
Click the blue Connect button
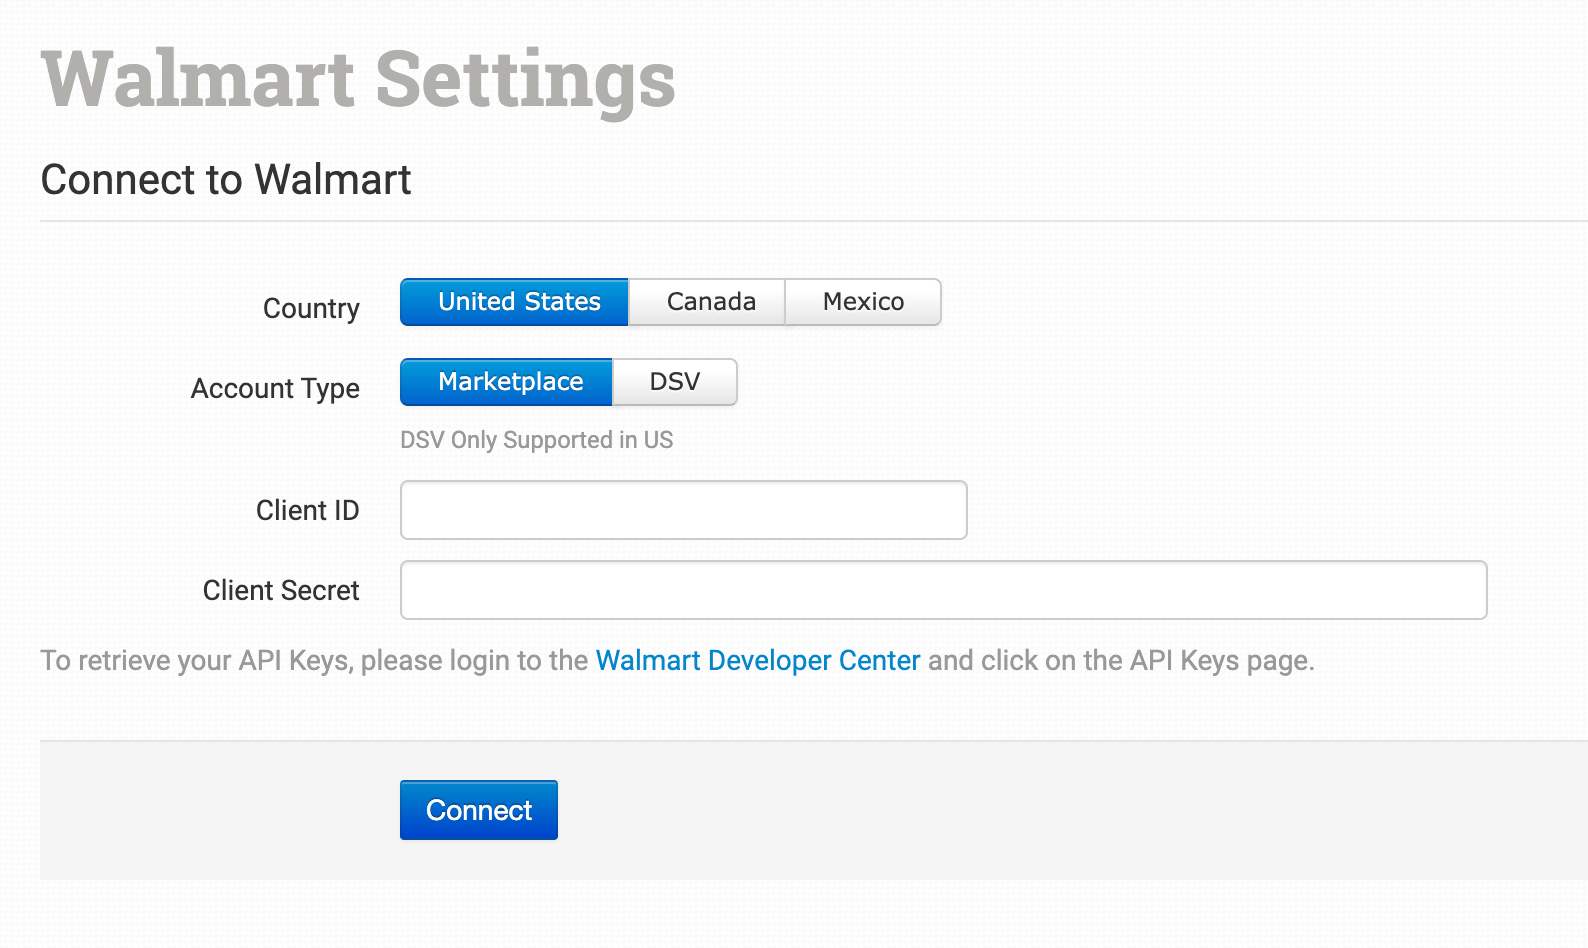[x=479, y=810]
